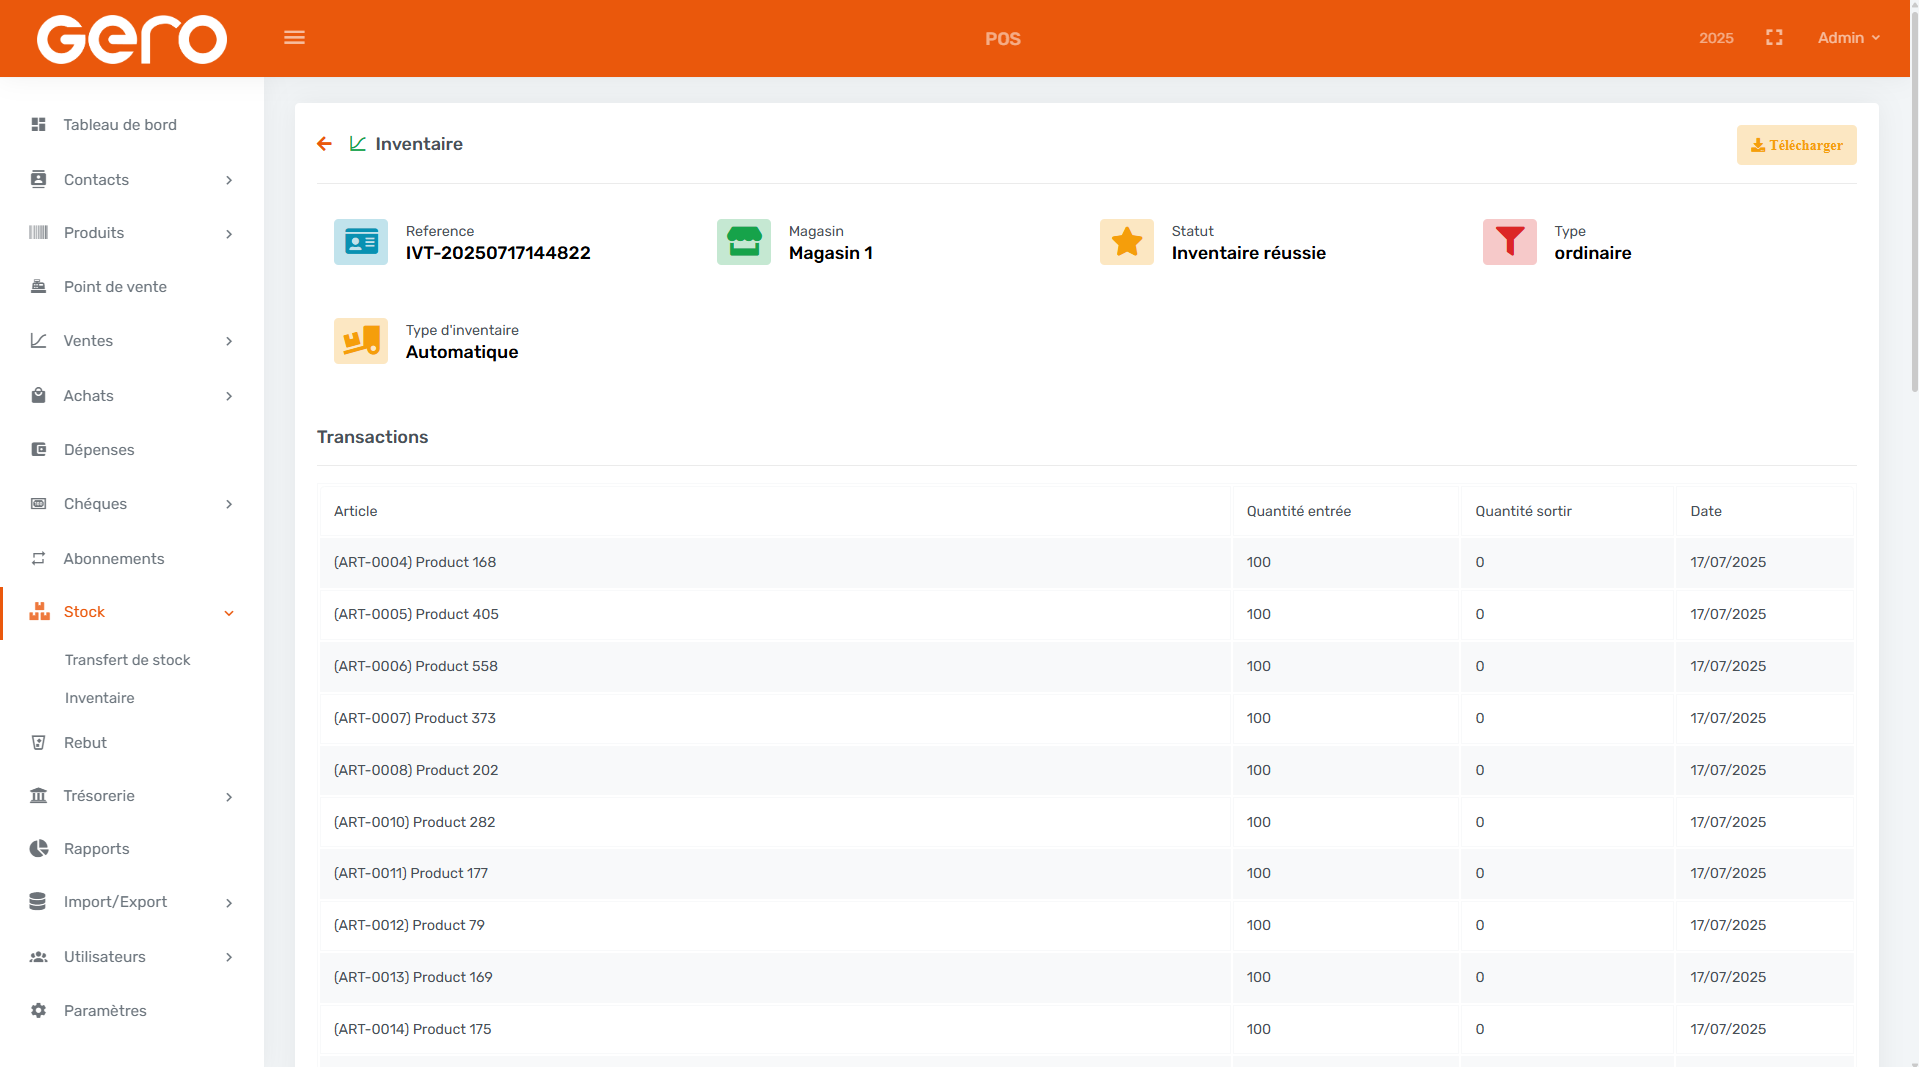Expand the Trésorerie submenu
This screenshot has width=1919, height=1067.
click(132, 796)
